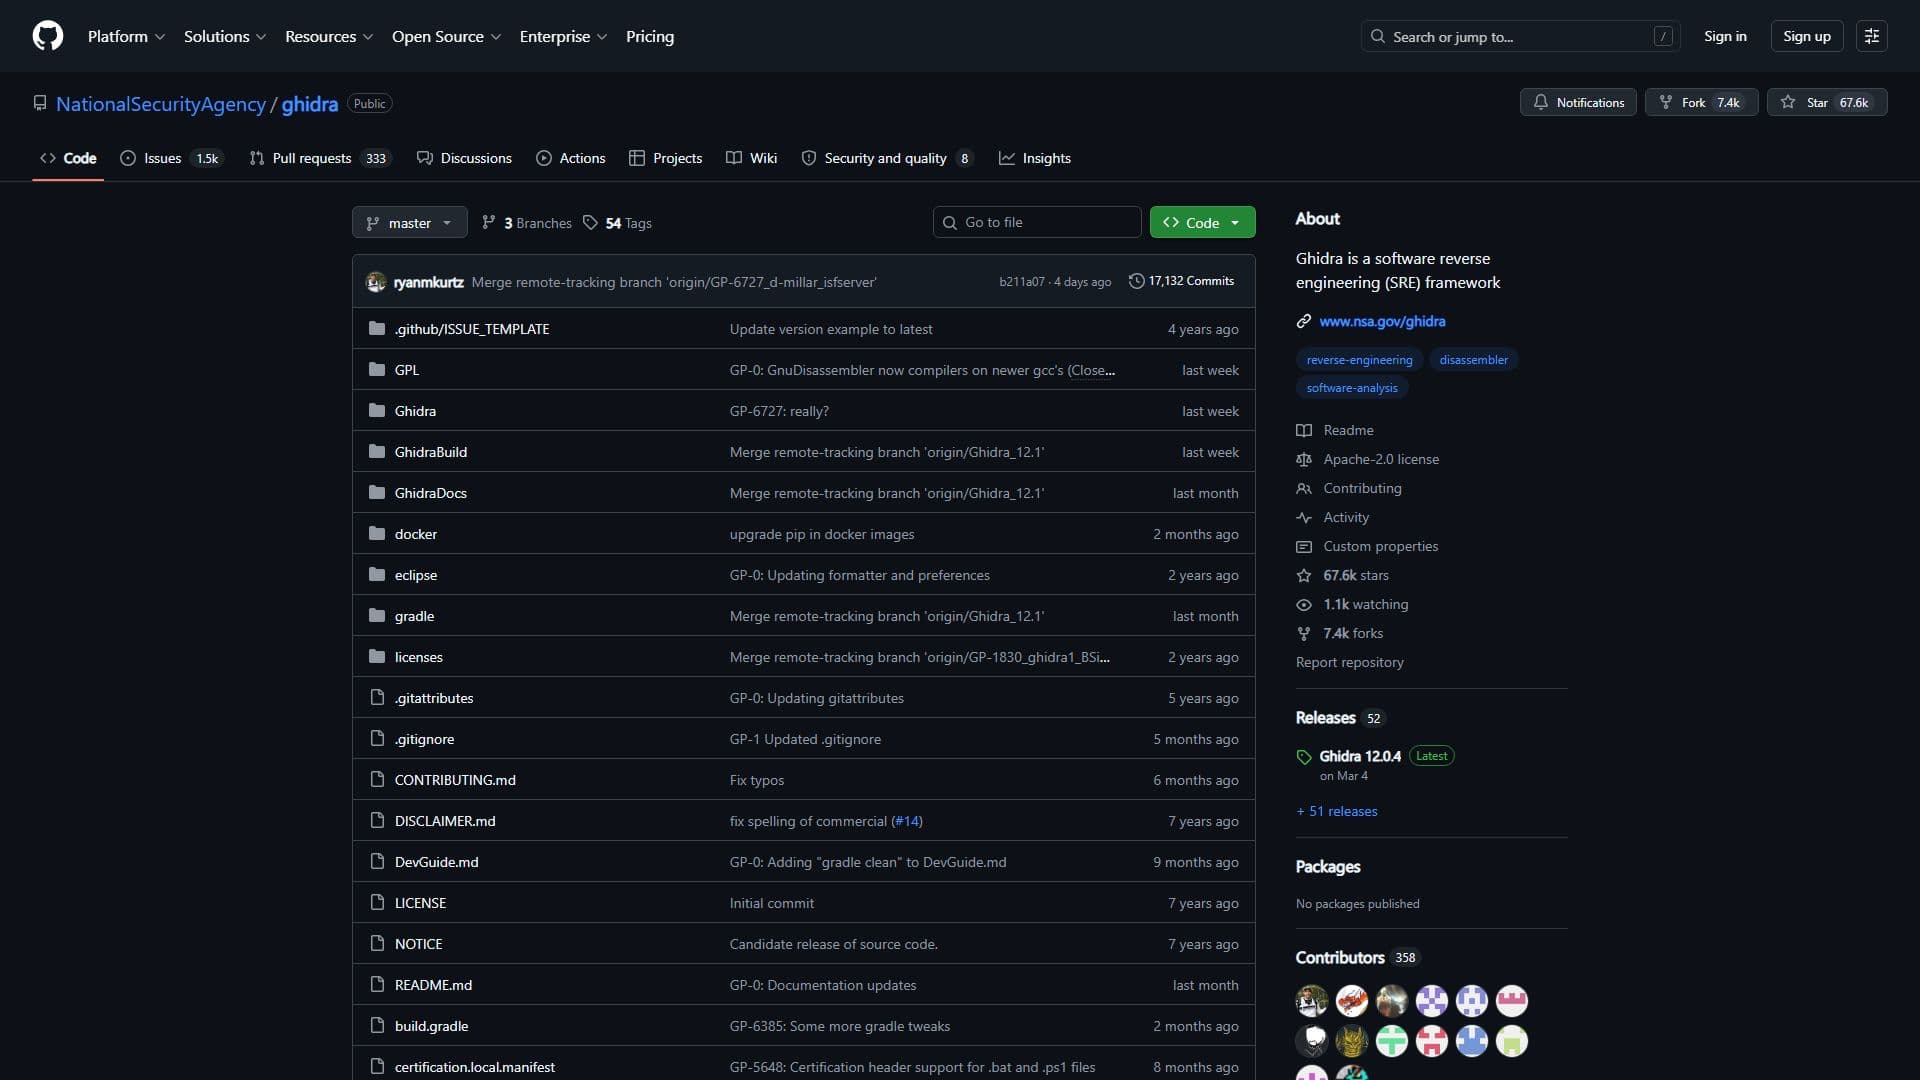Switch to the Actions tab
The width and height of the screenshot is (1920, 1080).
[571, 158]
